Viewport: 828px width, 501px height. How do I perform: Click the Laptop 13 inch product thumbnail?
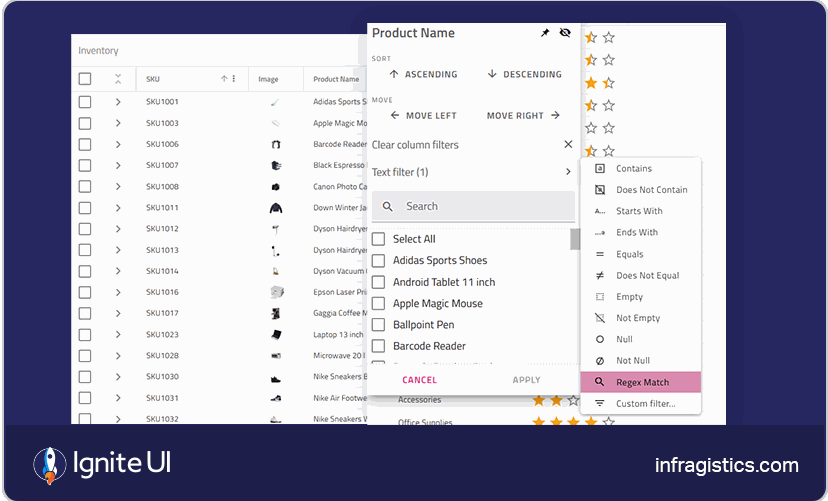click(276, 335)
